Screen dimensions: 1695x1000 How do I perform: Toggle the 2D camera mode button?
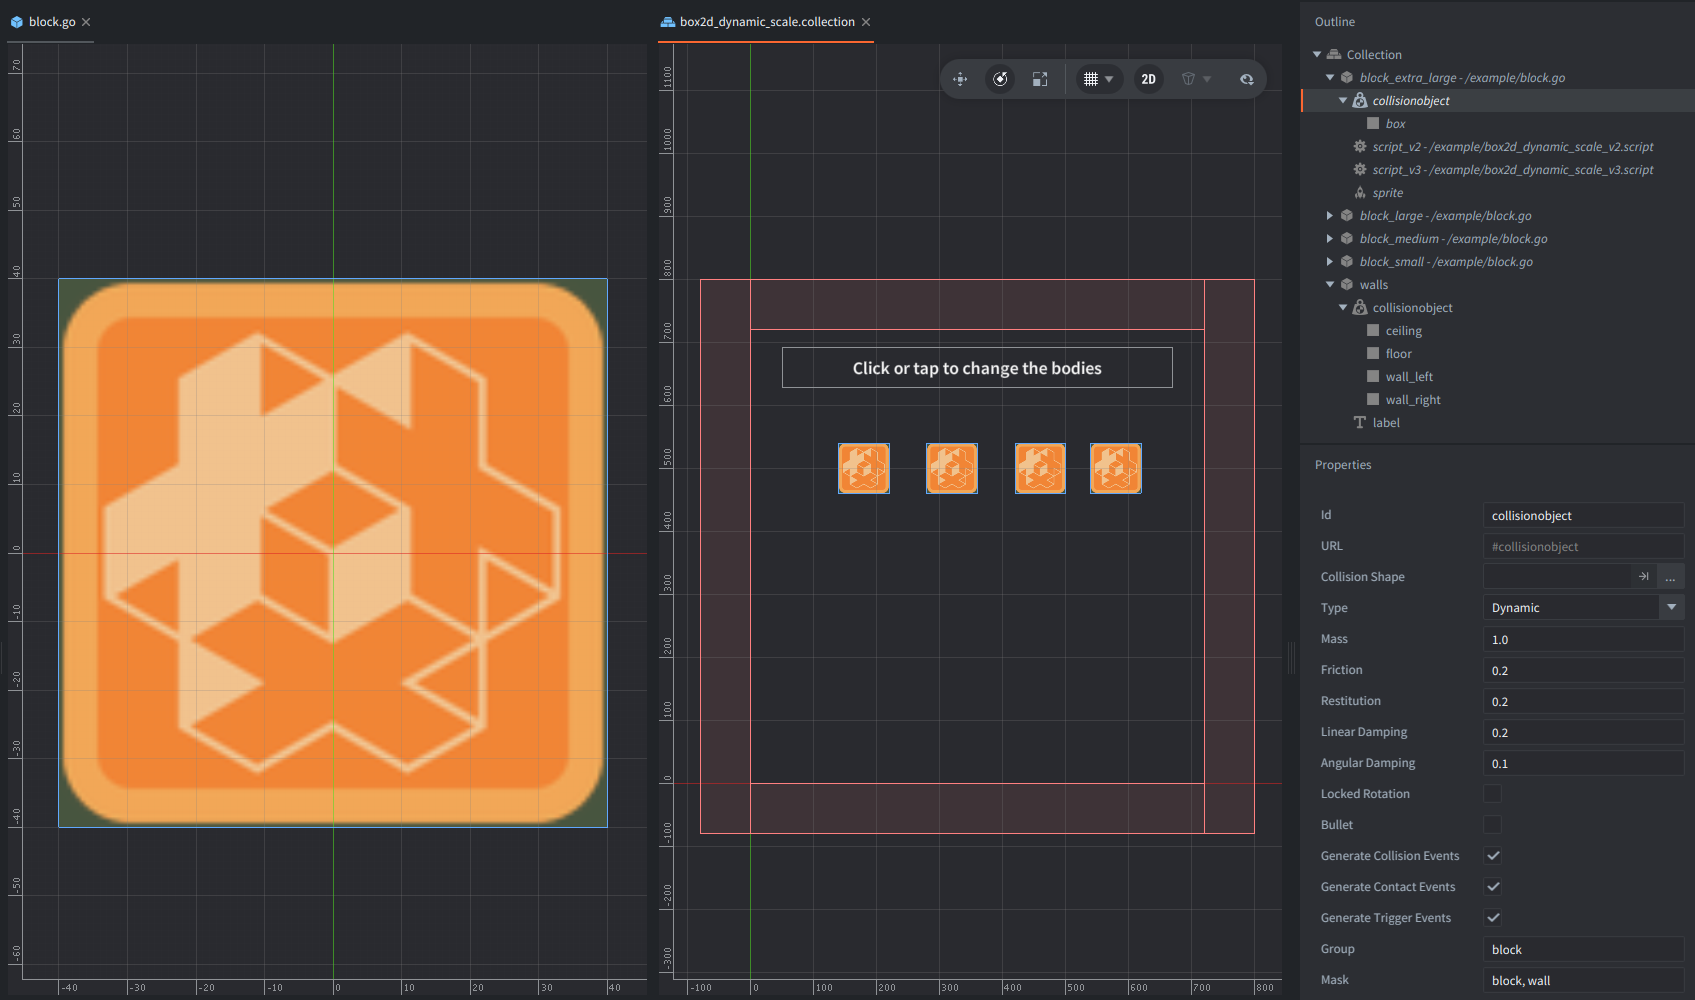coord(1149,79)
